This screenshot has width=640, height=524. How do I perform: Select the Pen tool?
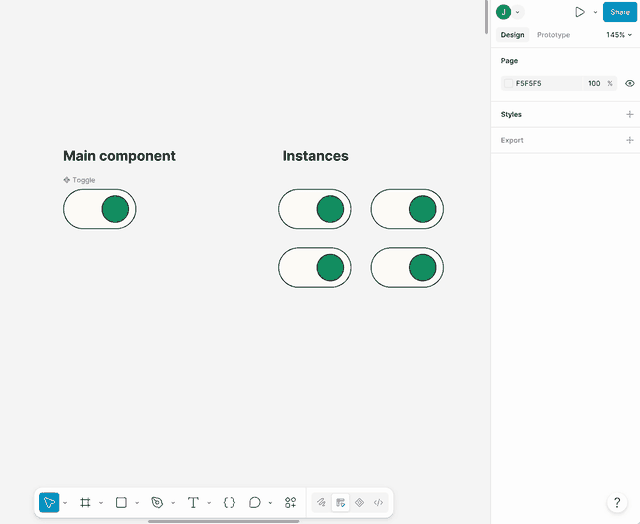pos(157,502)
